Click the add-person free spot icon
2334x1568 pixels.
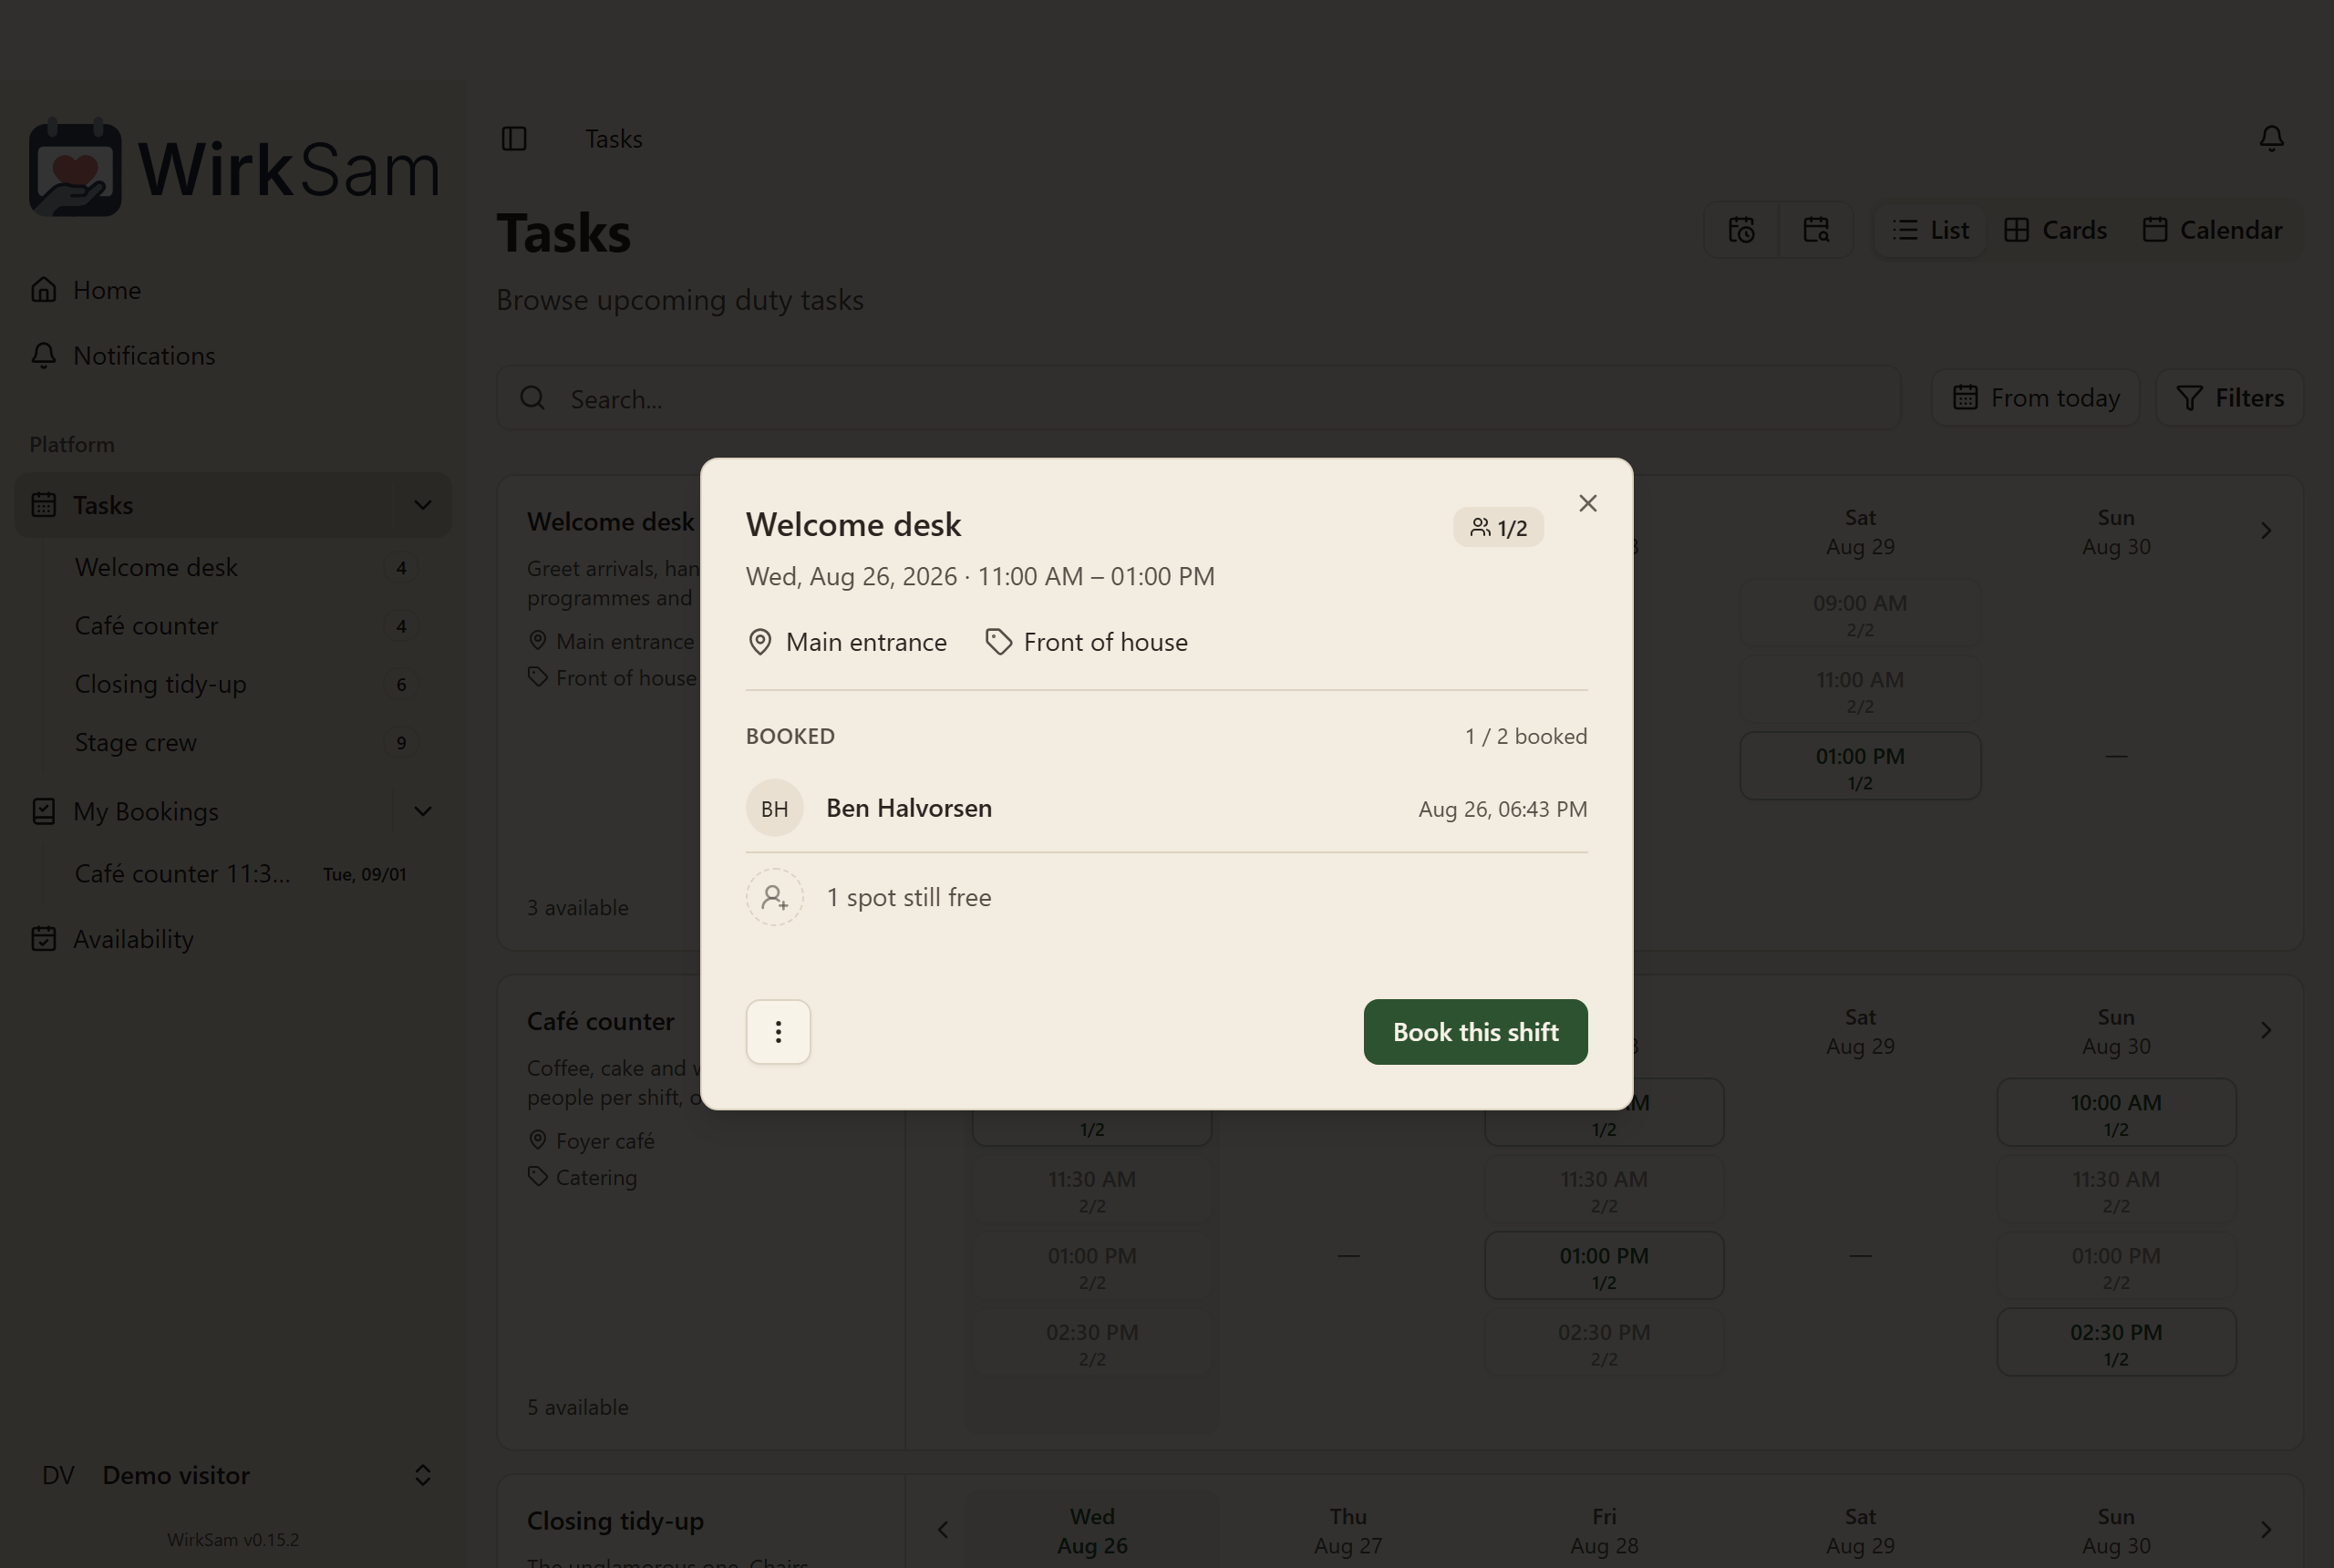[x=775, y=897]
